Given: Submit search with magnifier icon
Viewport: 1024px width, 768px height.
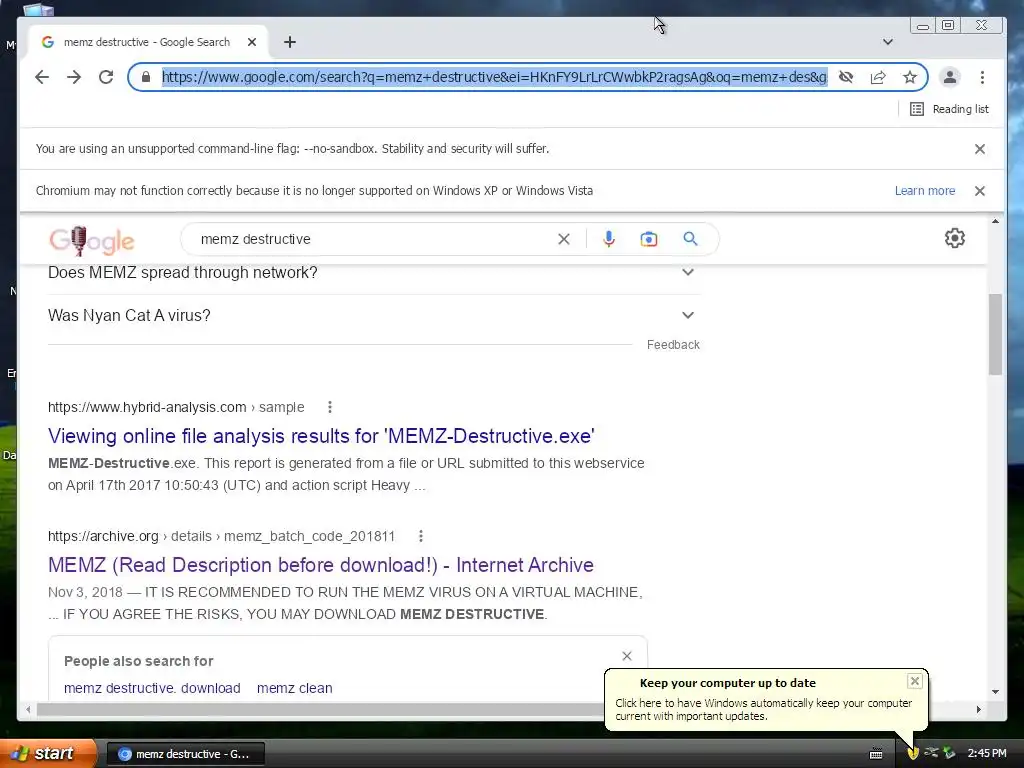Looking at the screenshot, I should coord(690,239).
